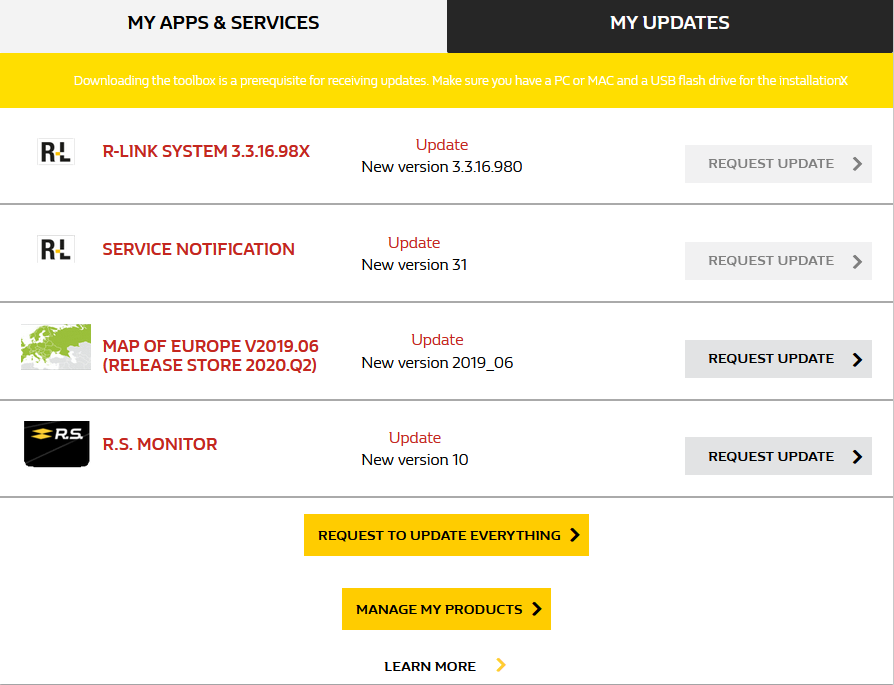
Task: Click chevron on Request To Update Everything
Action: click(575, 535)
